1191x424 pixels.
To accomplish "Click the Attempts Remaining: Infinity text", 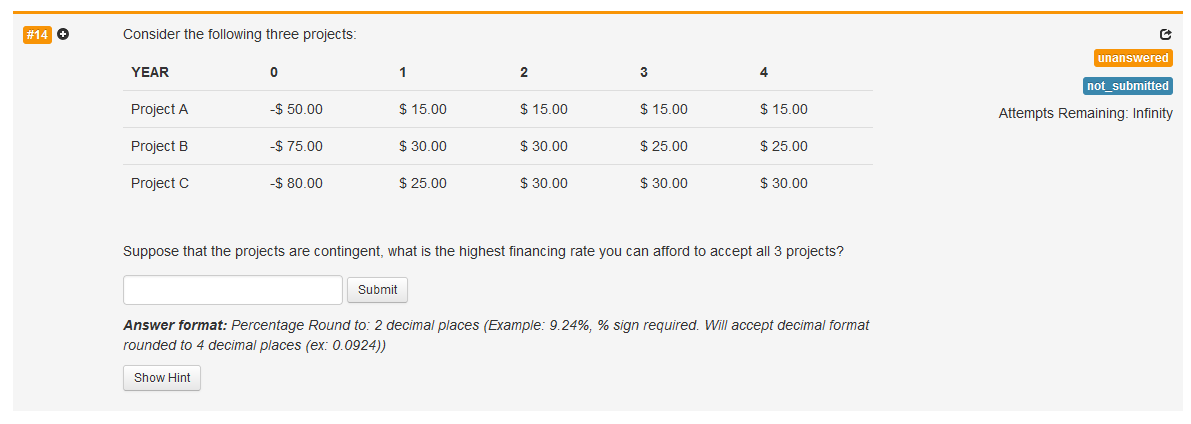I will [x=1085, y=113].
